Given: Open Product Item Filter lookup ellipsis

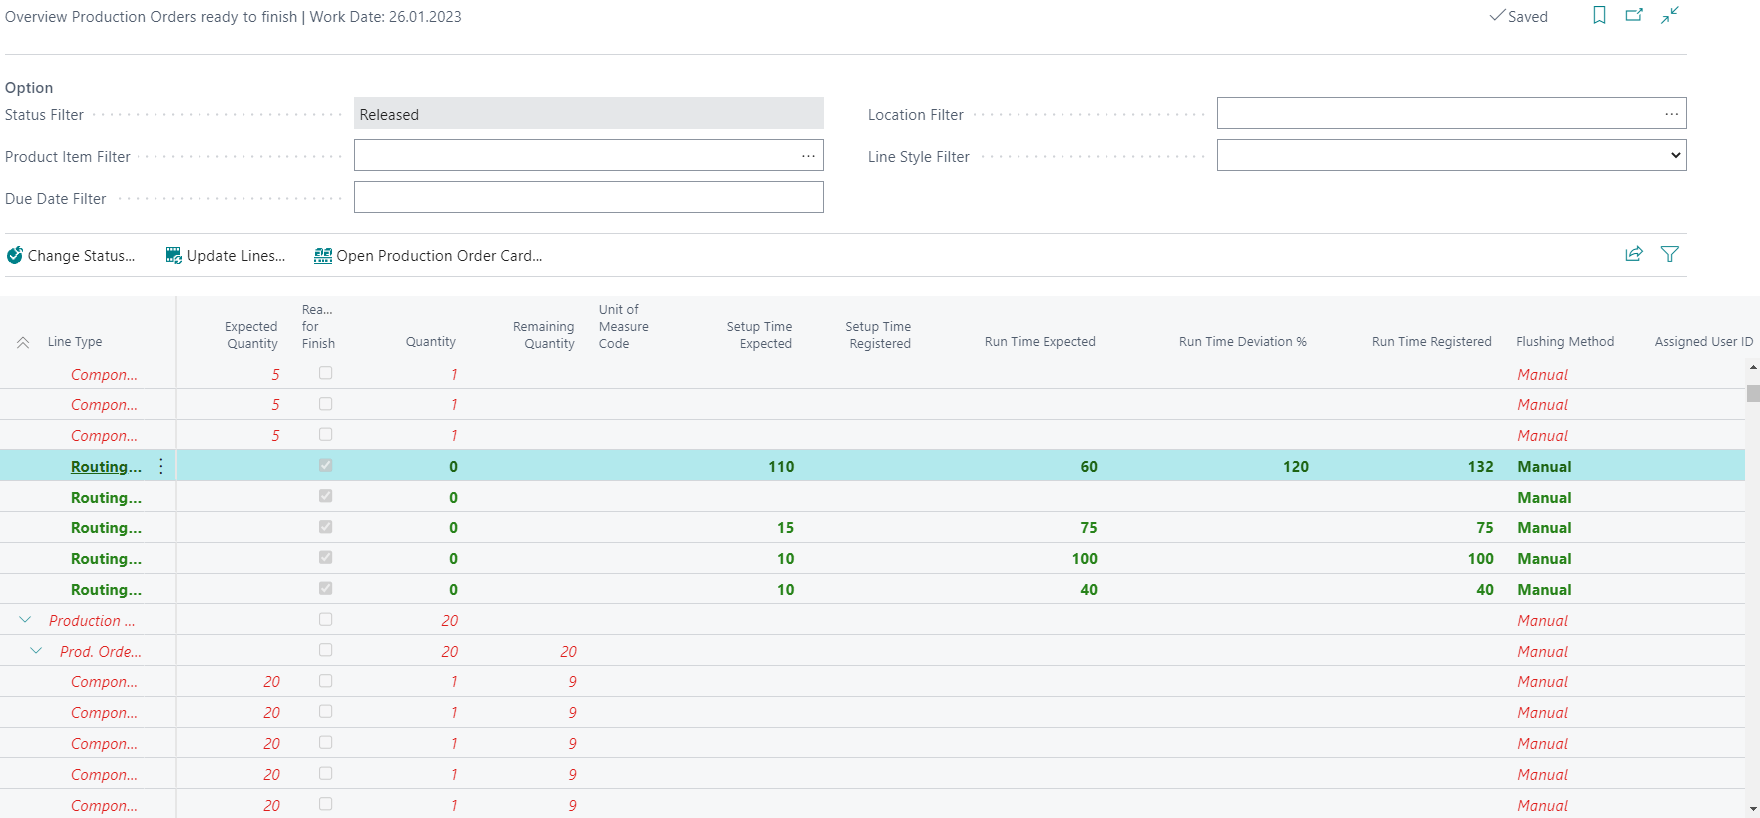Looking at the screenshot, I should [808, 156].
